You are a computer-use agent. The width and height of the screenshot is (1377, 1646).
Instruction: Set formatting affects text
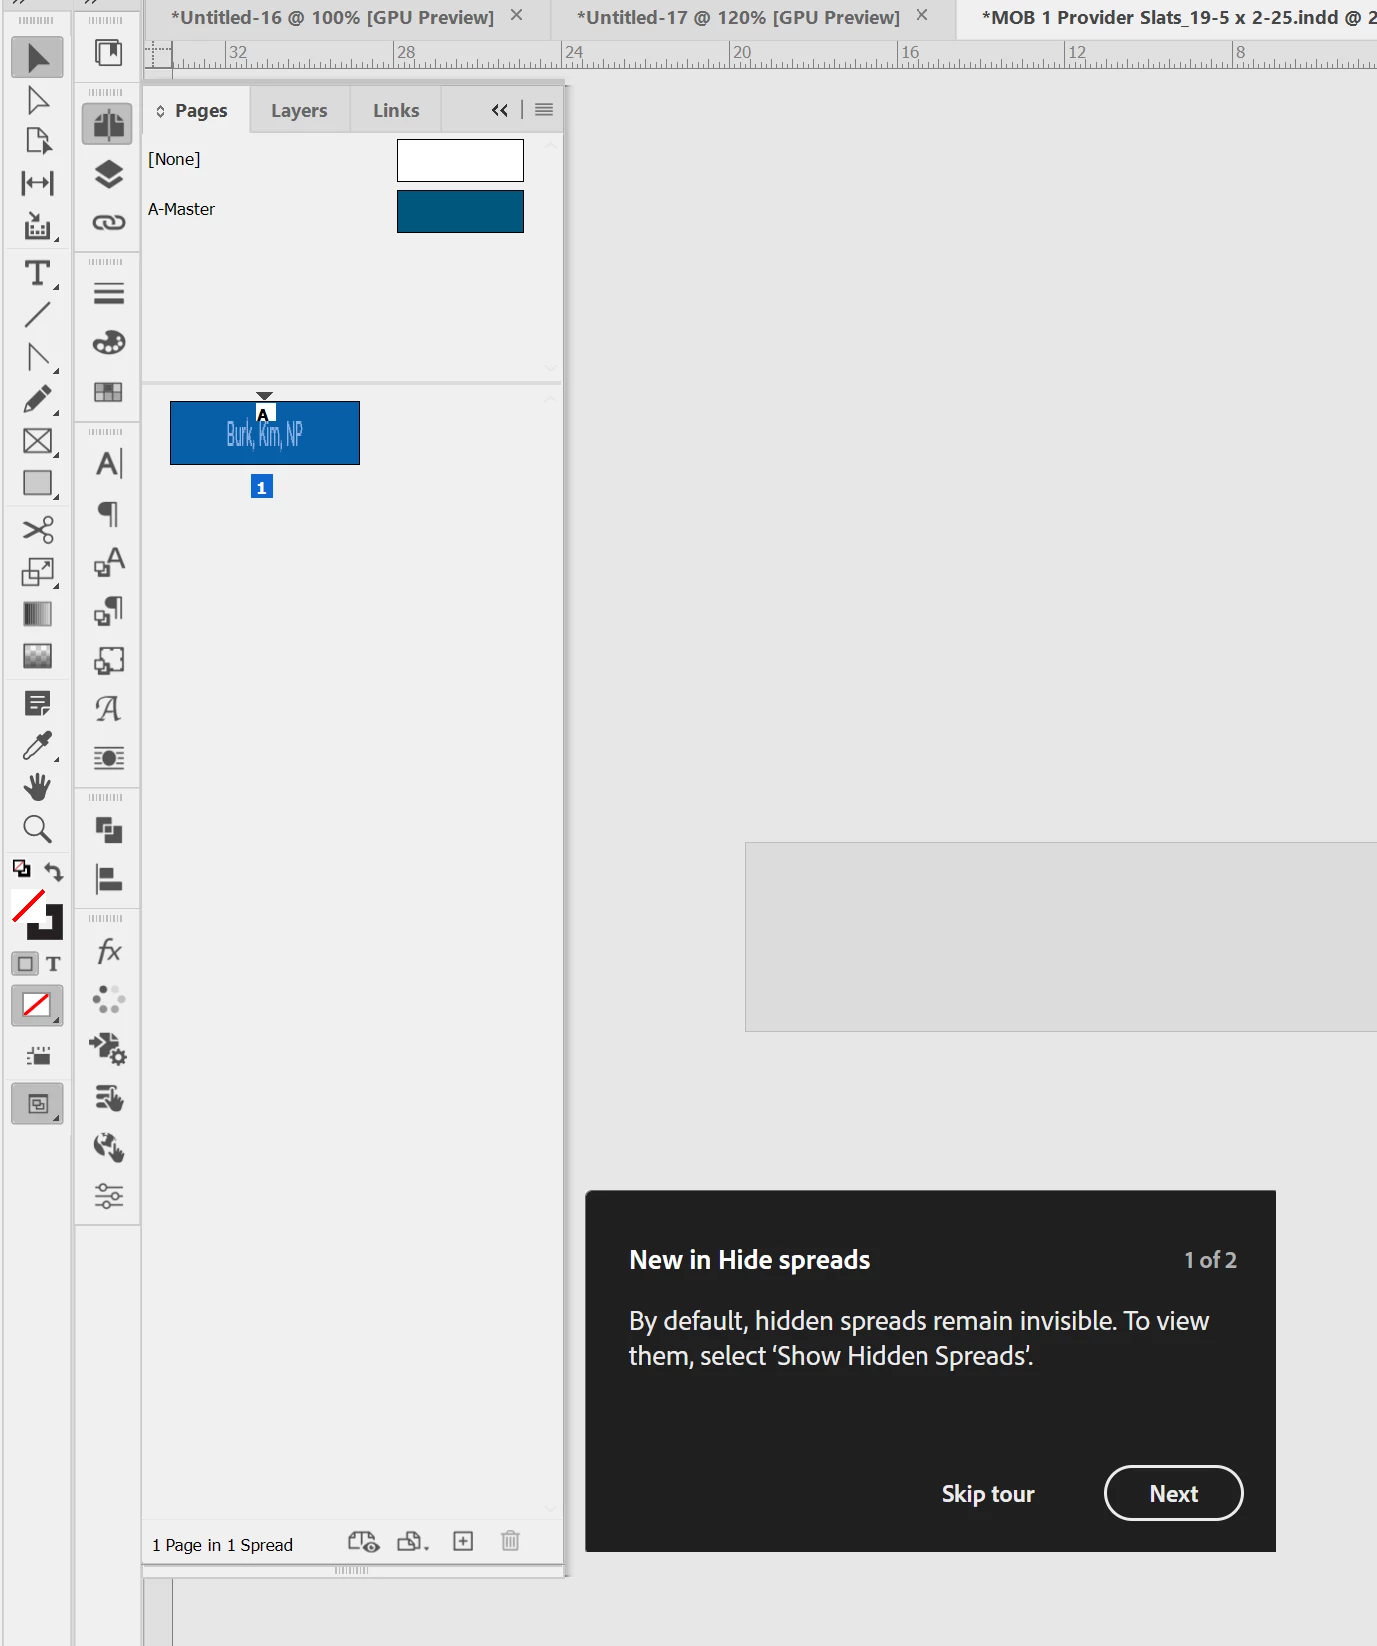53,964
